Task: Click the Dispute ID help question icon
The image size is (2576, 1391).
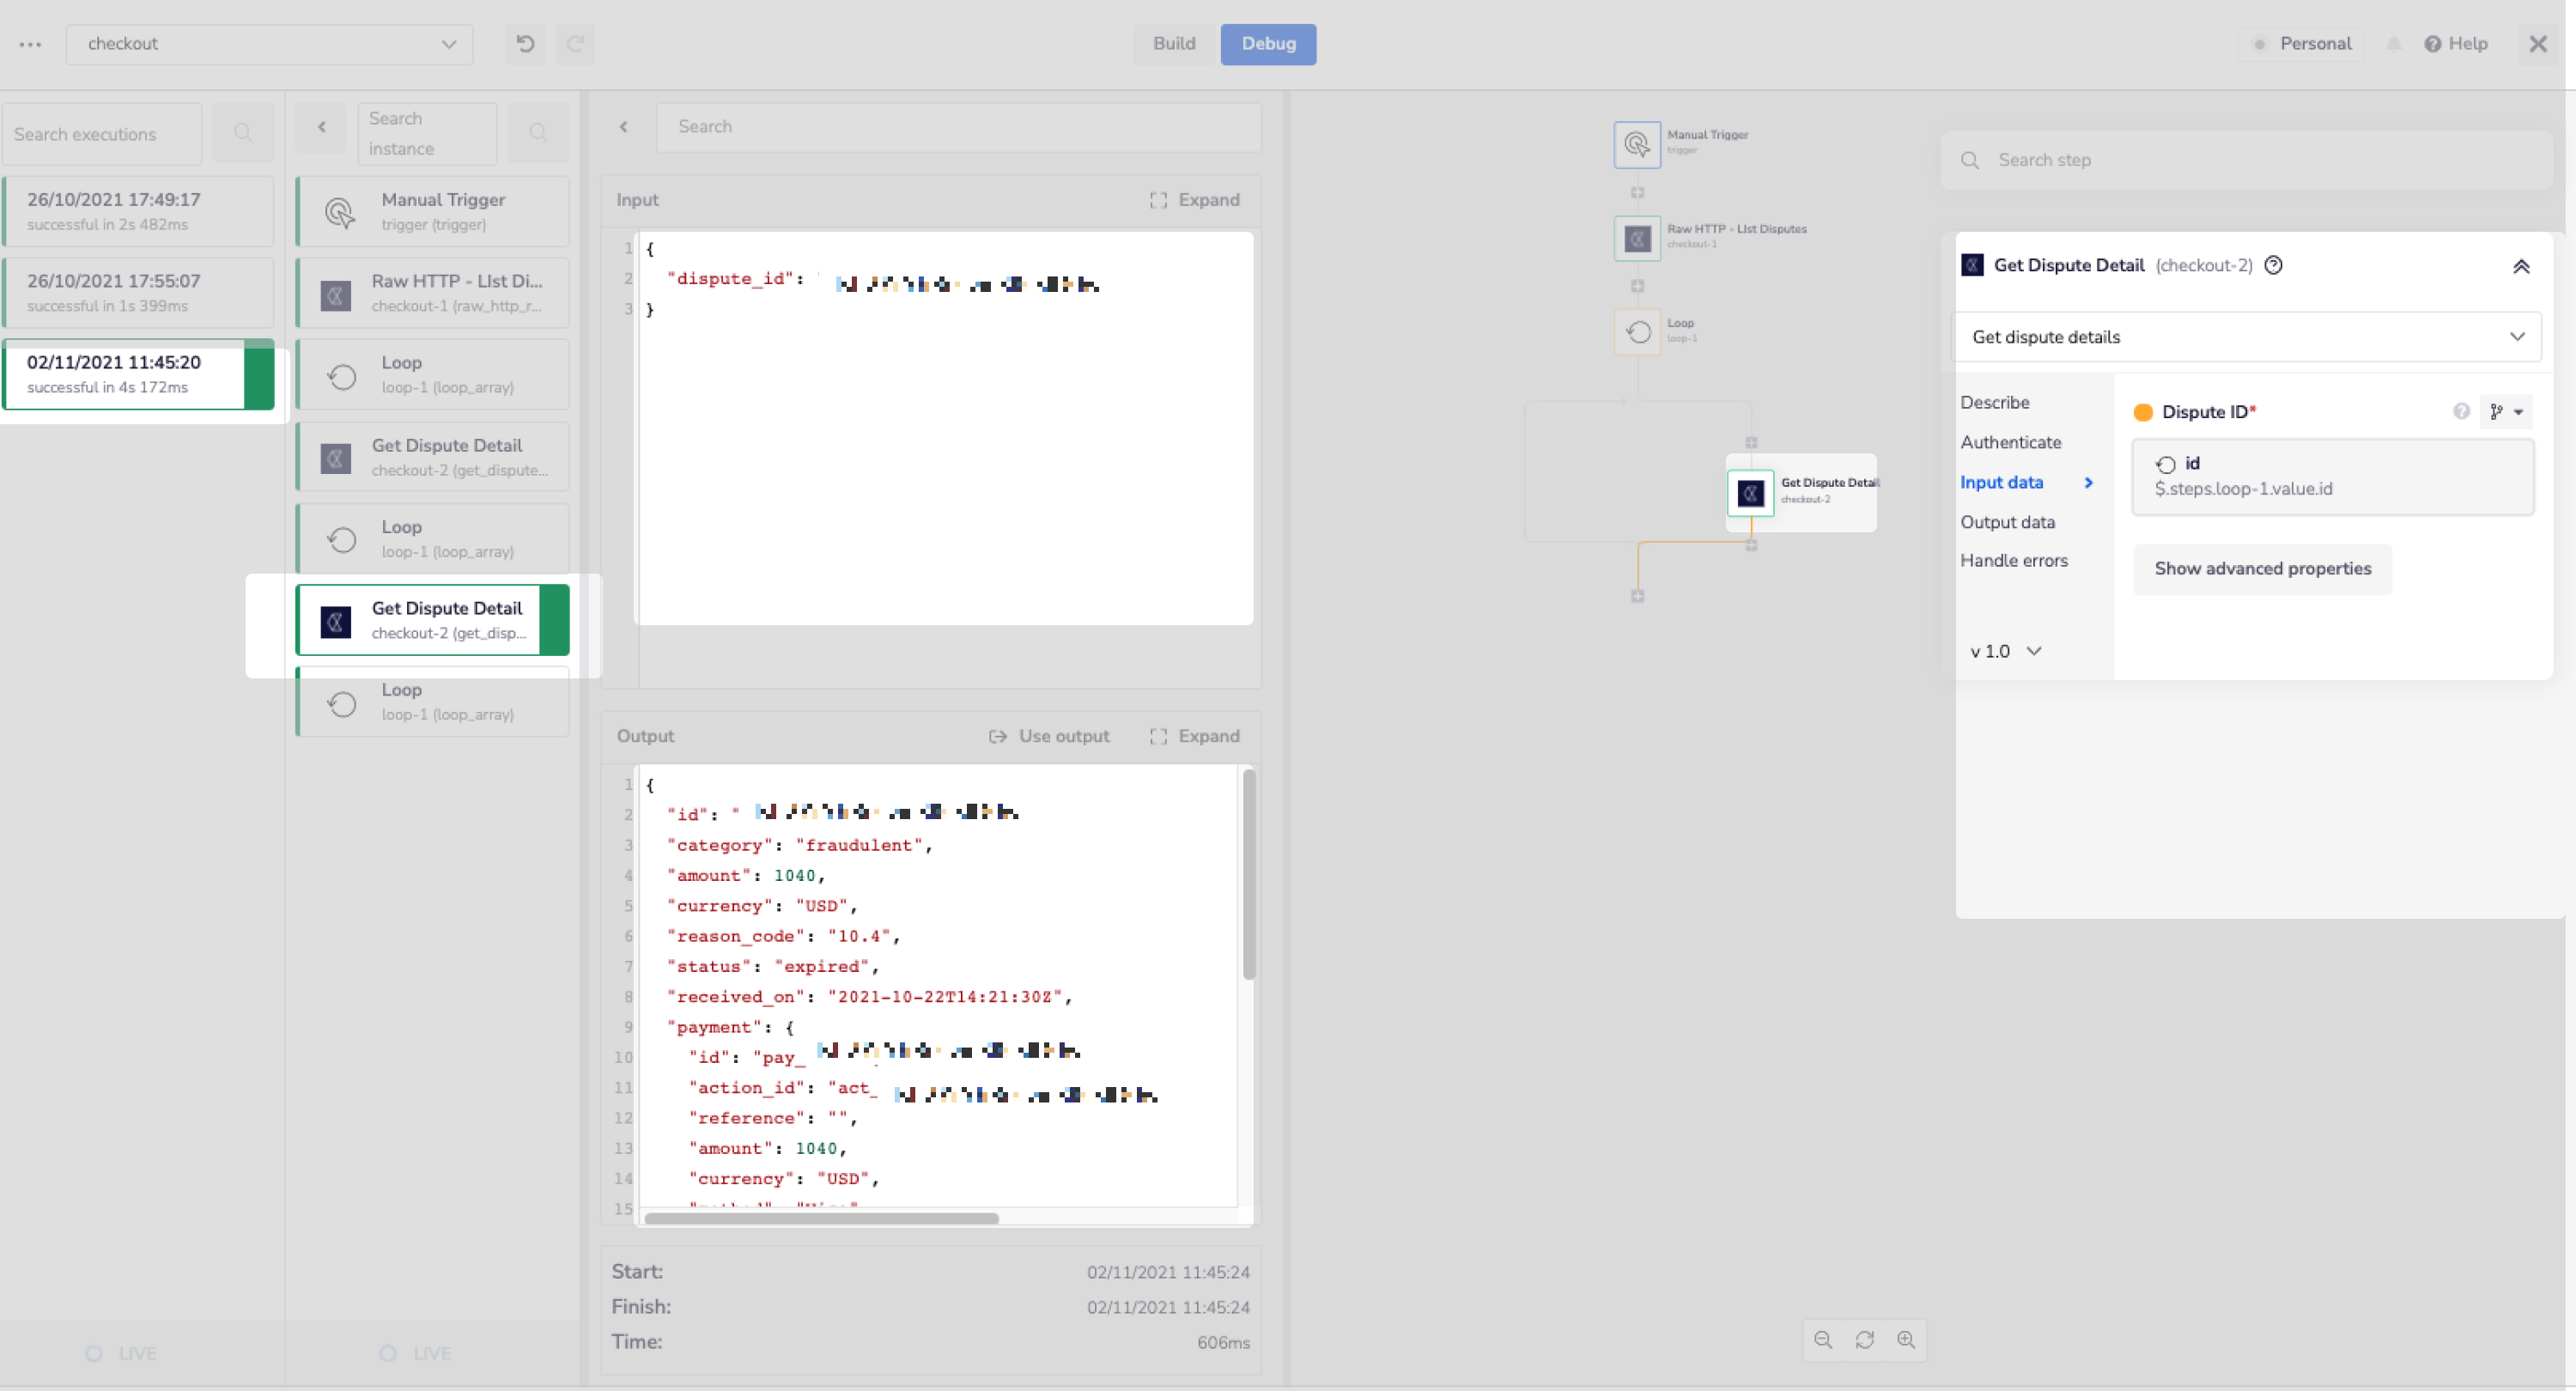Action: (x=2461, y=411)
